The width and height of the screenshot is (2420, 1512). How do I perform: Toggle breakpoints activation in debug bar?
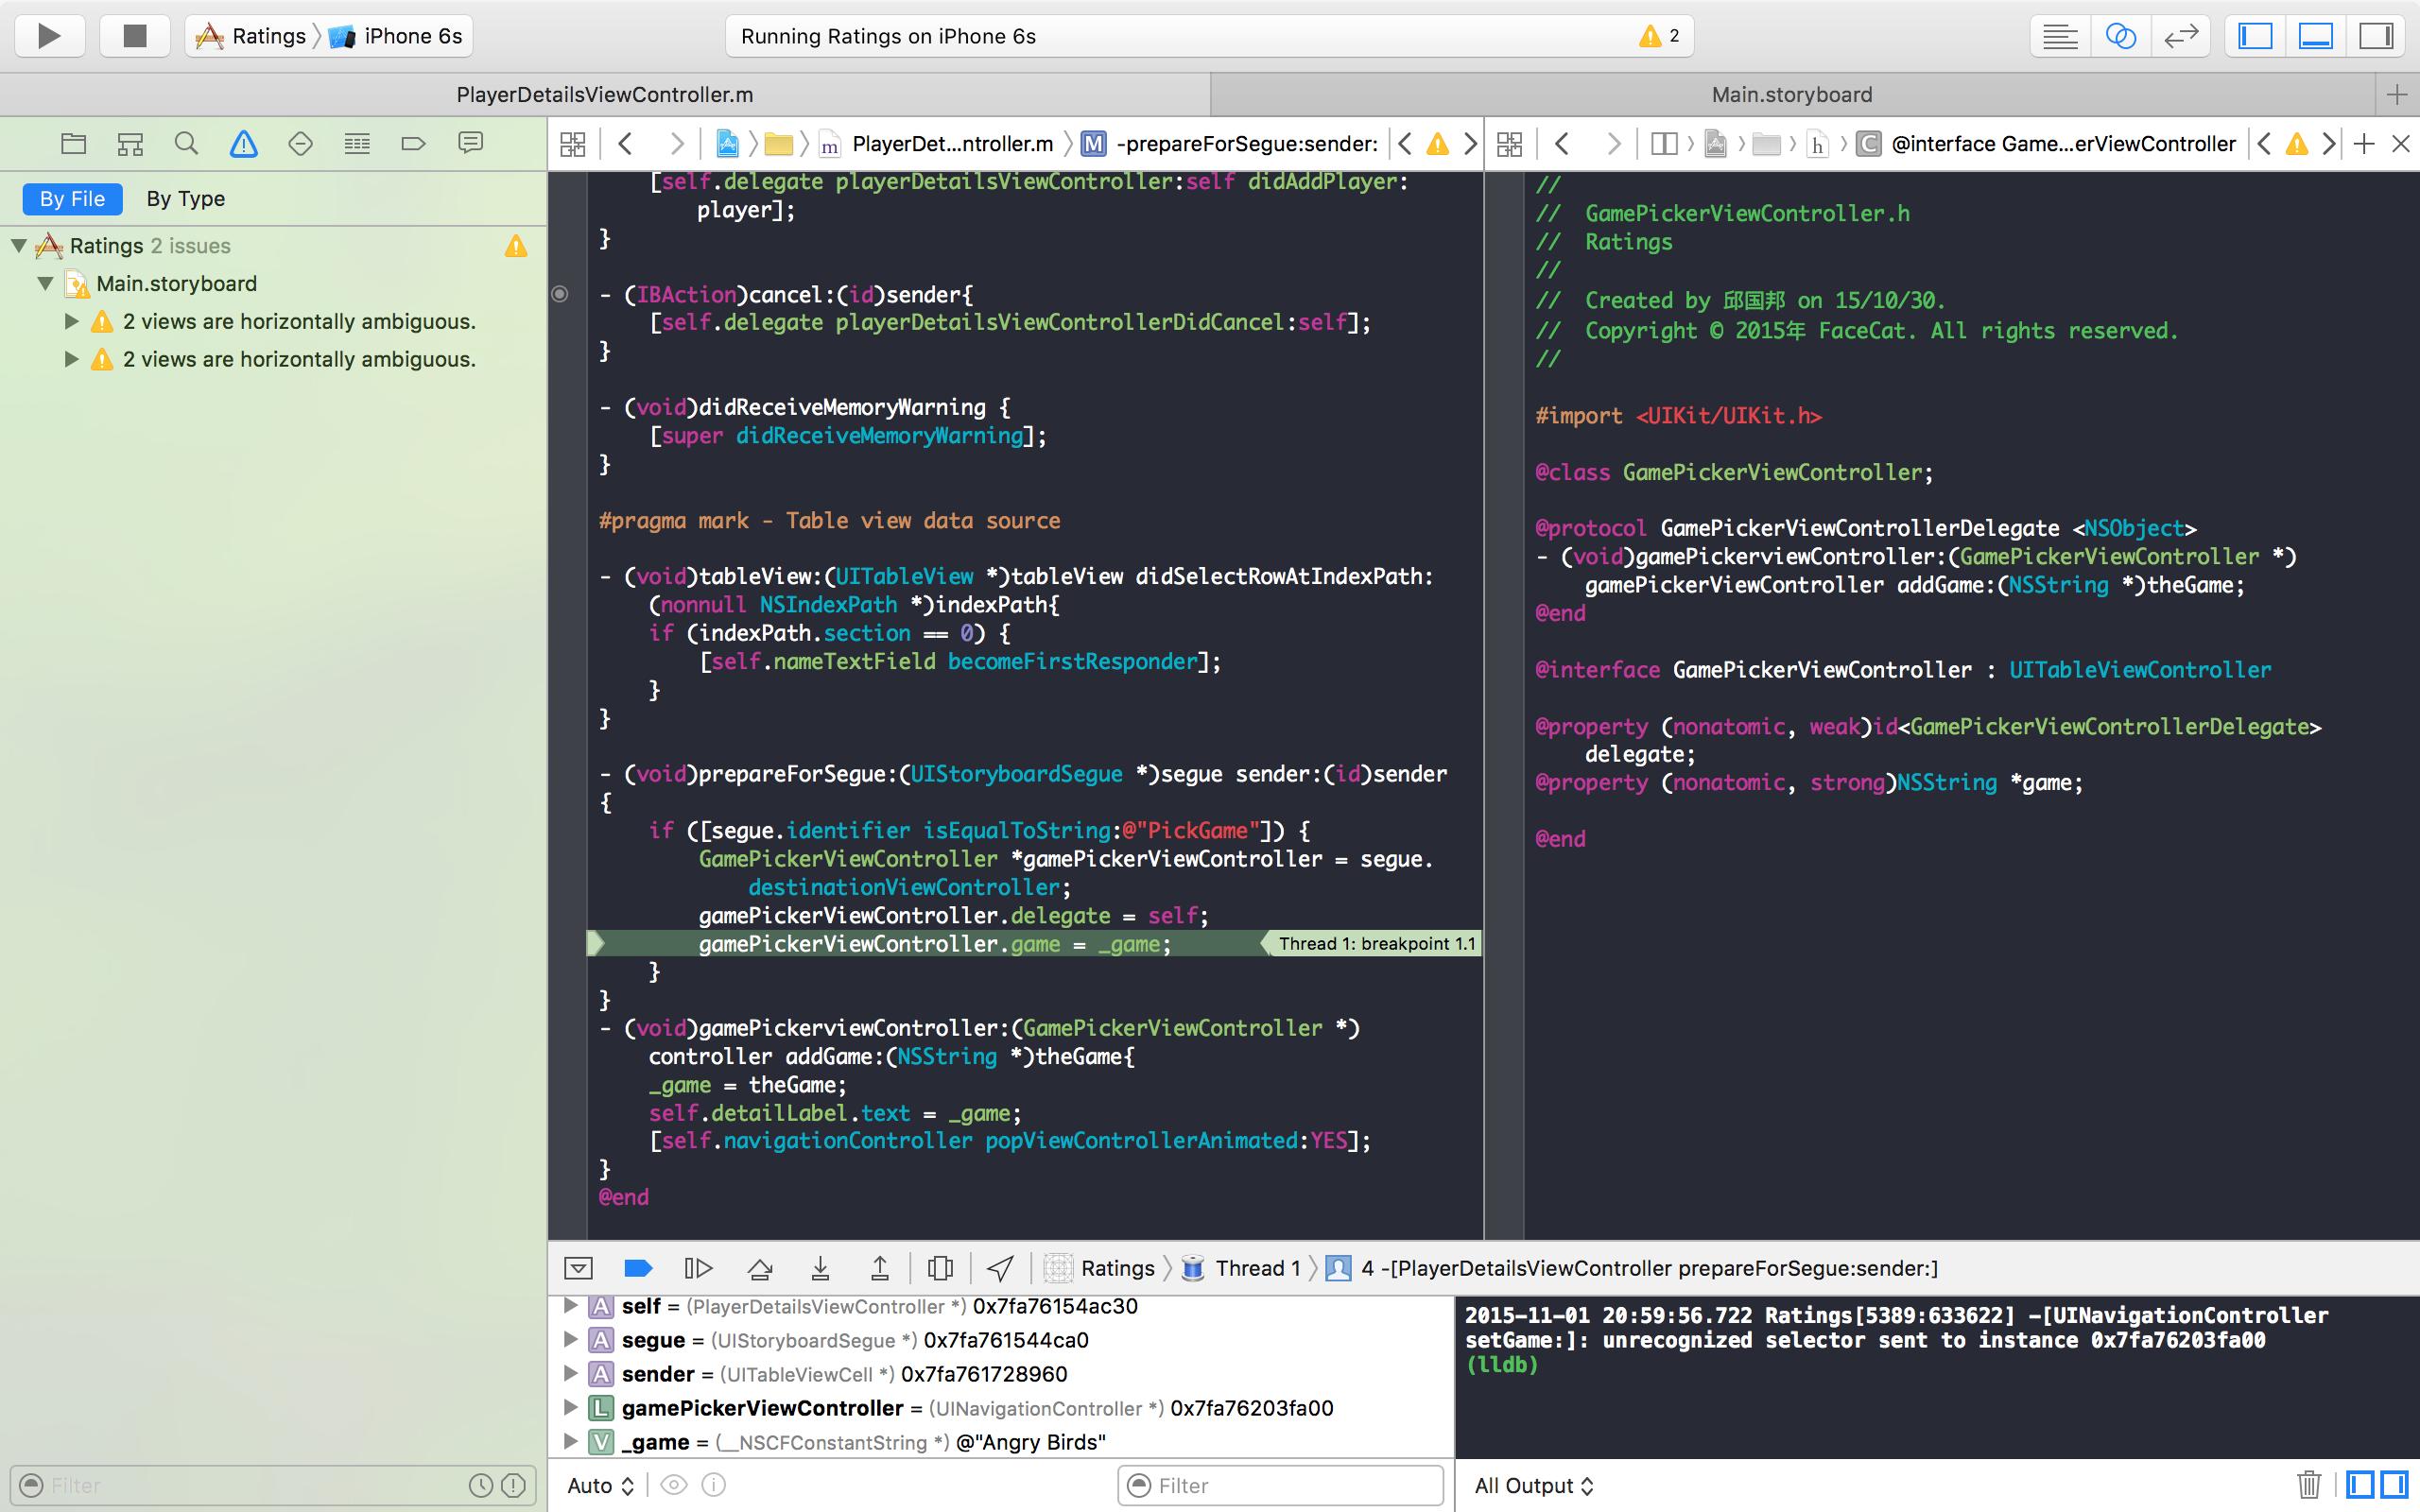638,1268
